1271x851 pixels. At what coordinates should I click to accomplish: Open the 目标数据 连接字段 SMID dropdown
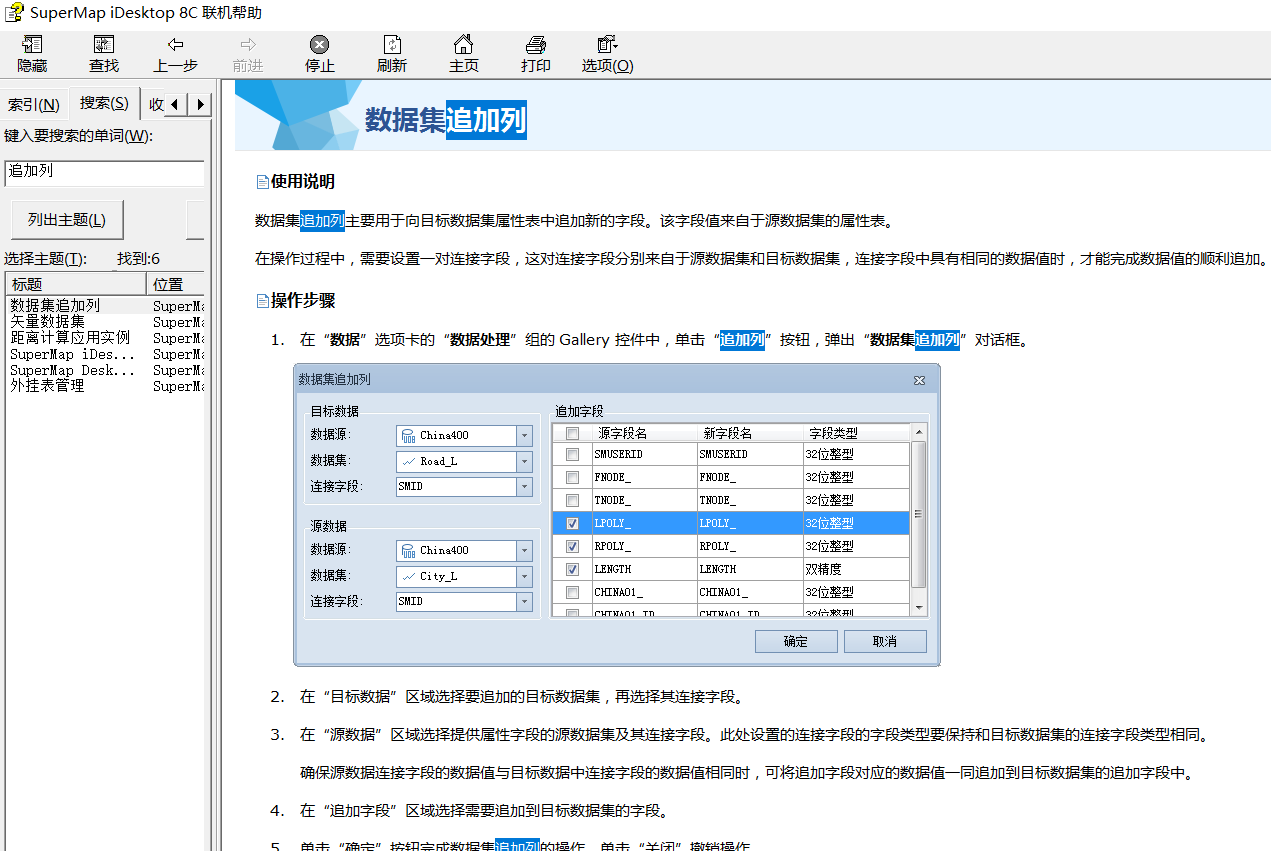(525, 487)
